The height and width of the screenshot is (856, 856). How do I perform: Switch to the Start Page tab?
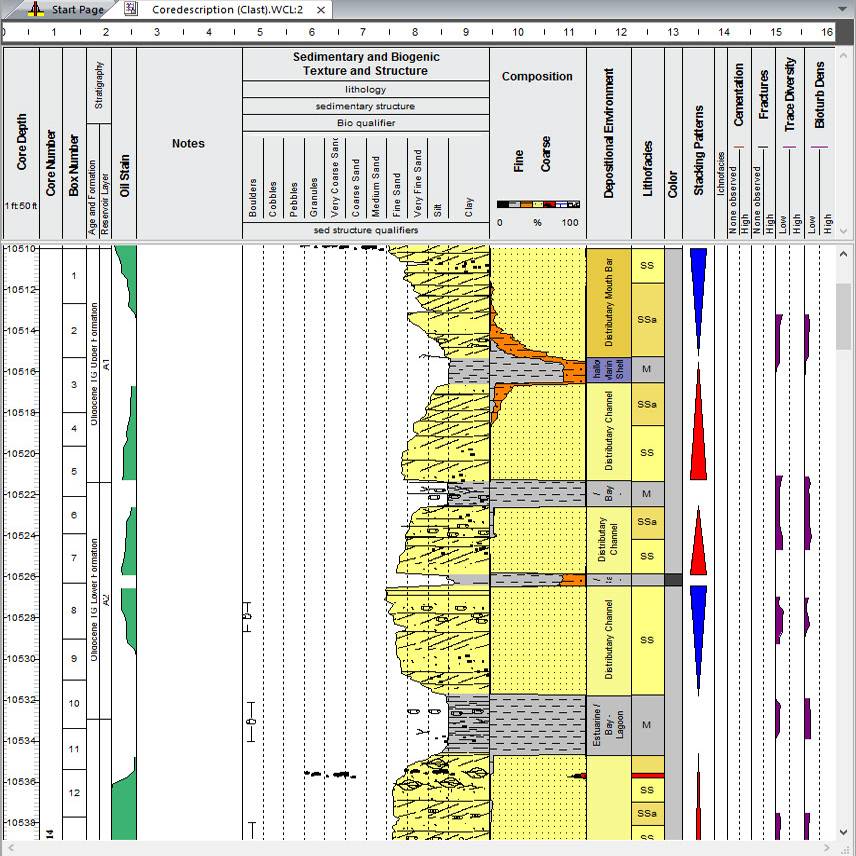[x=77, y=9]
